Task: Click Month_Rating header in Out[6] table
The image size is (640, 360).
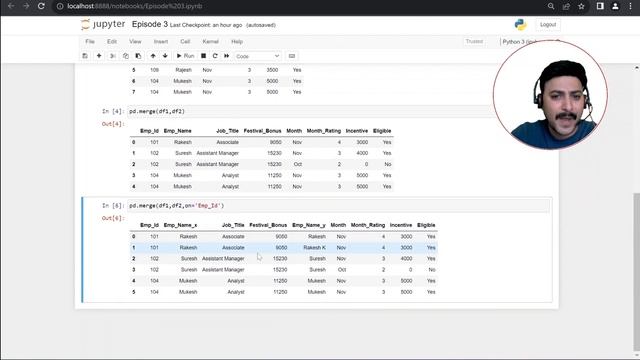Action: (x=368, y=225)
